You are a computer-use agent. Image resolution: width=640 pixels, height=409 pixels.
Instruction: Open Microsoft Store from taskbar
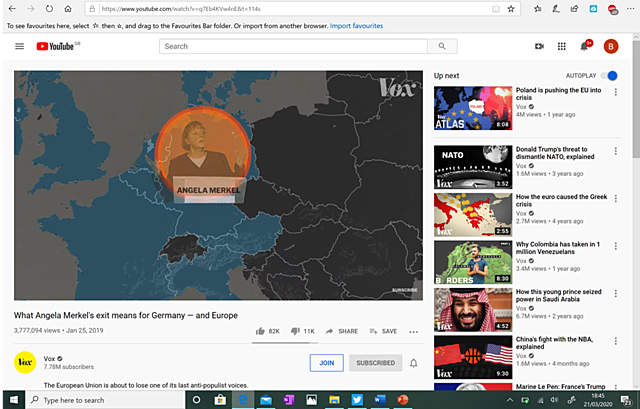coord(220,400)
